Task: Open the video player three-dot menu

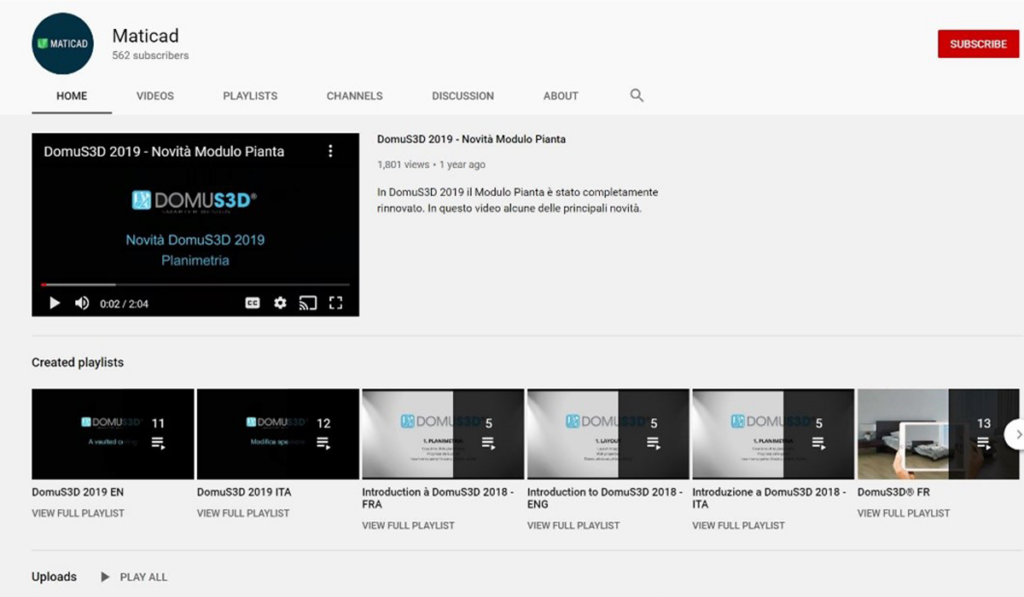Action: click(x=330, y=151)
